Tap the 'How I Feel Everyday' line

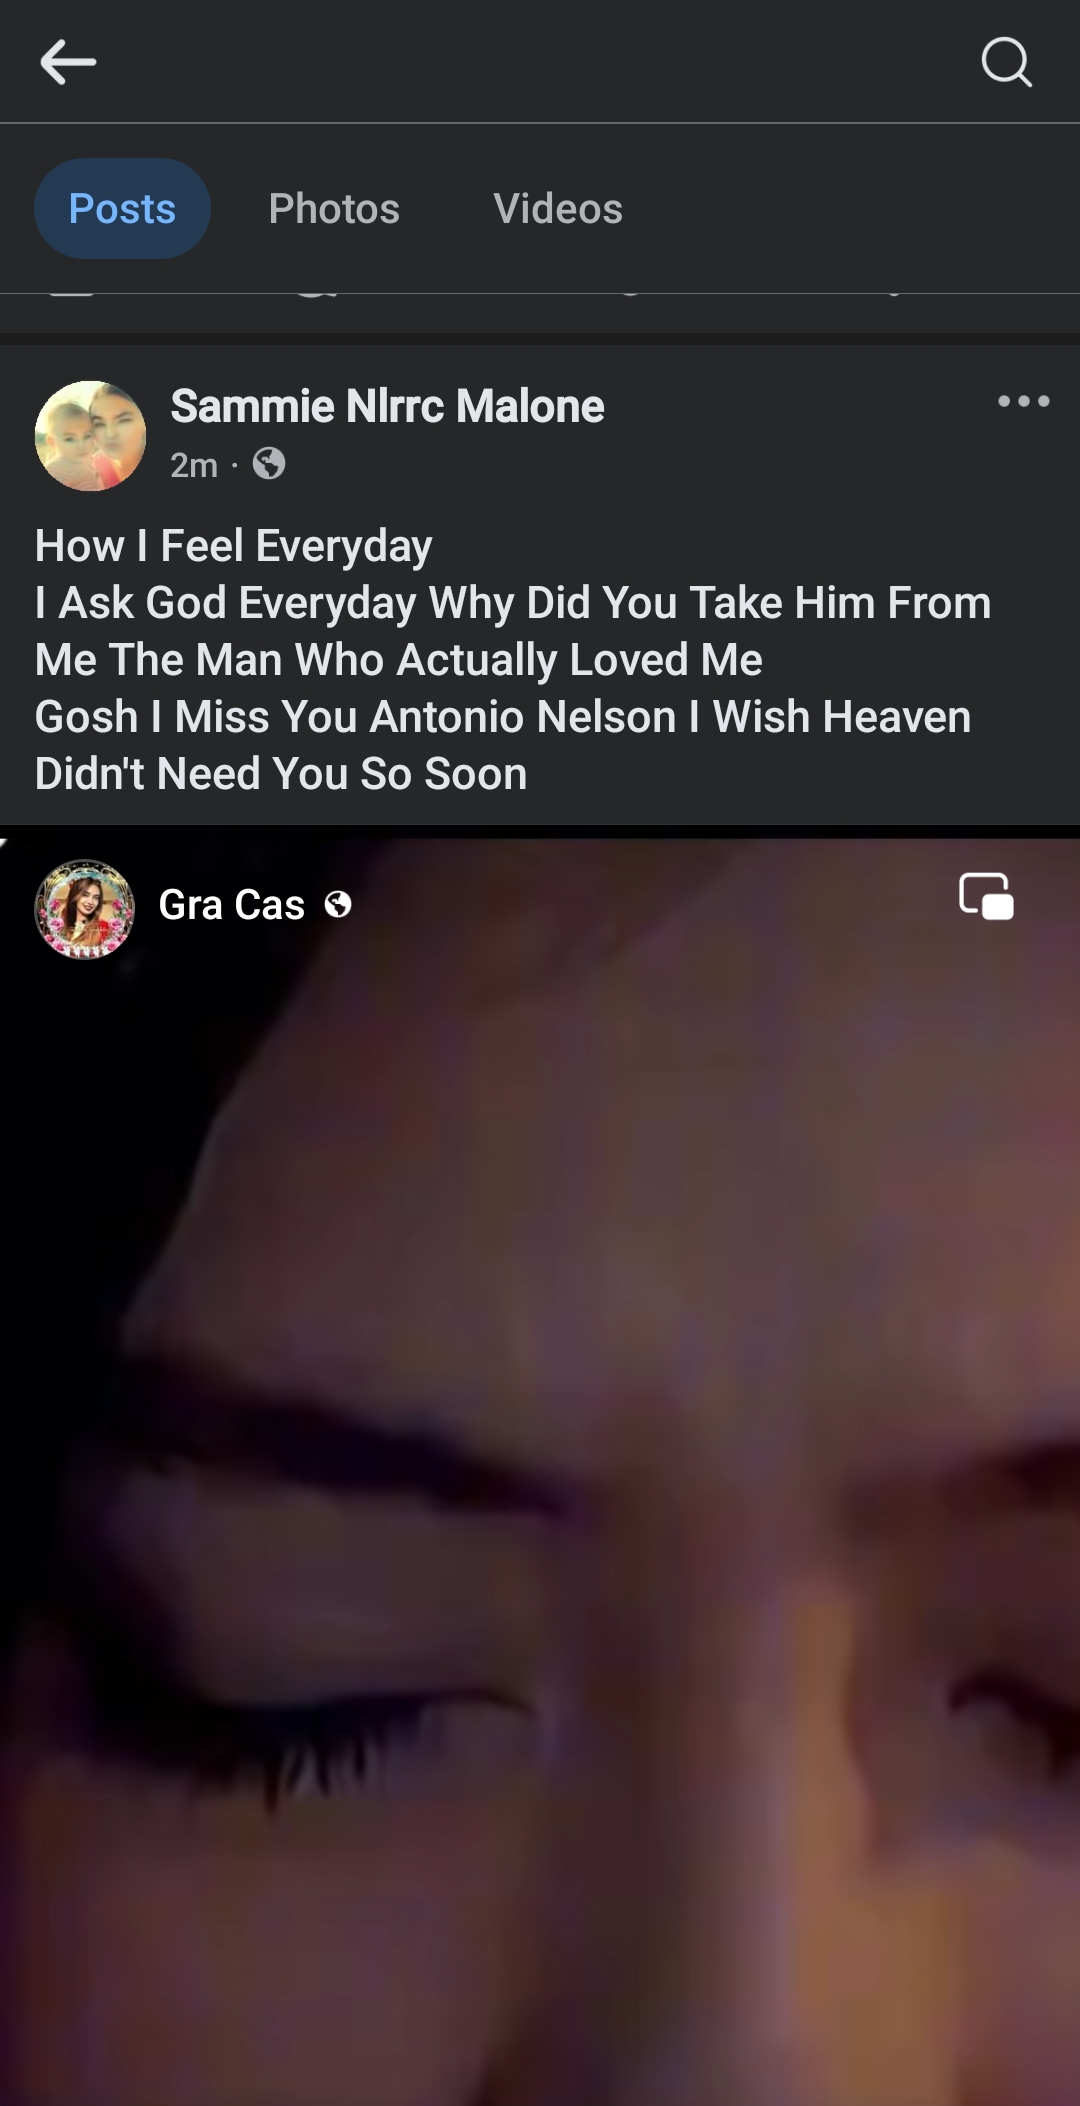tap(233, 546)
